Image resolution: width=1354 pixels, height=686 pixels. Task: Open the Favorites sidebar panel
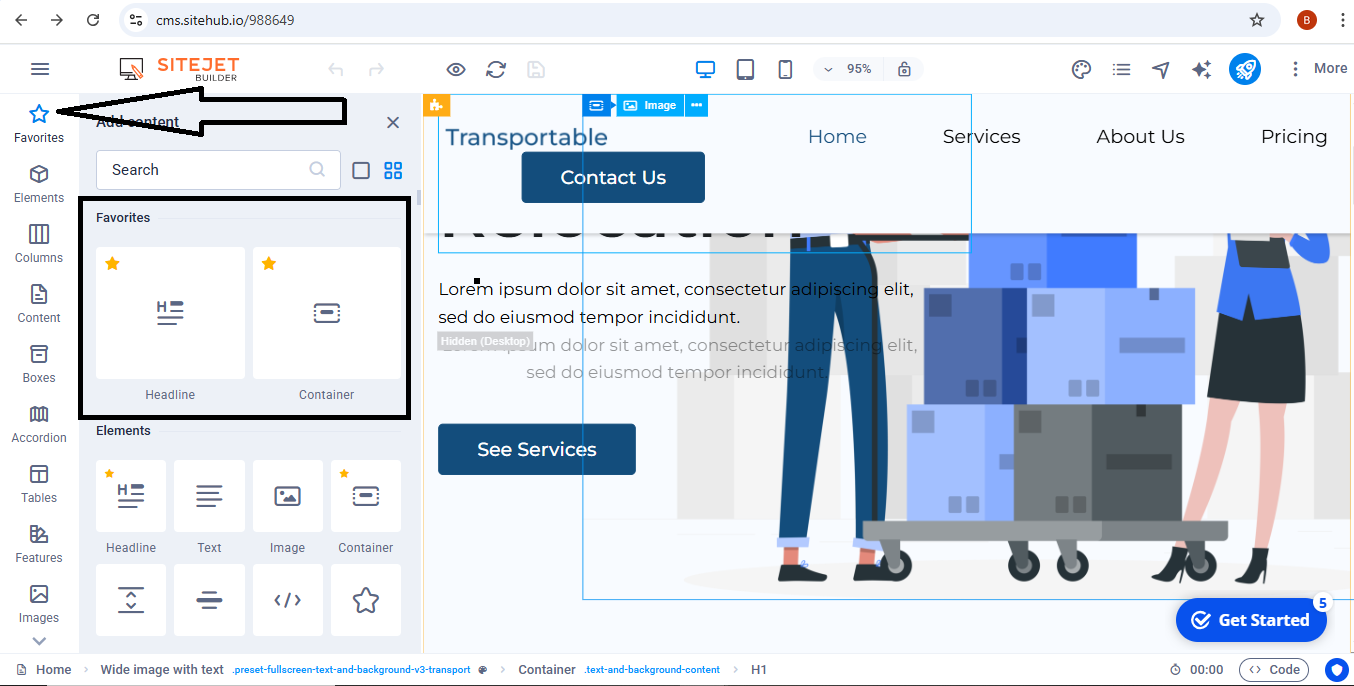[39, 123]
